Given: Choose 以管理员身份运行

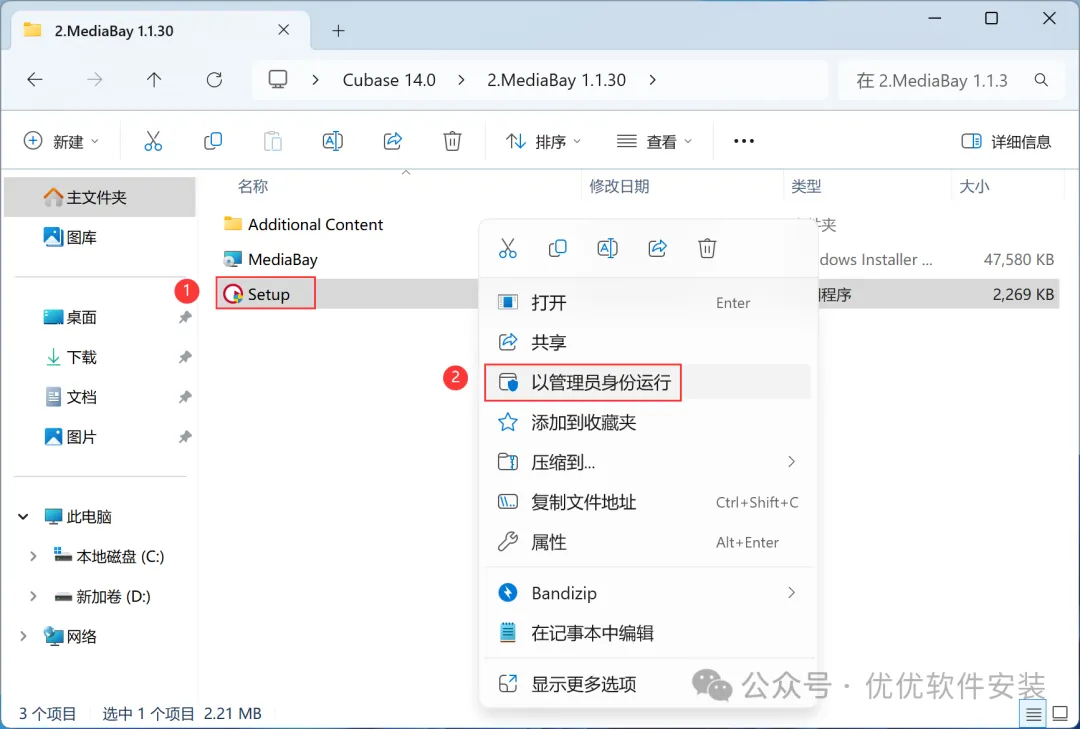Looking at the screenshot, I should coord(648,382).
